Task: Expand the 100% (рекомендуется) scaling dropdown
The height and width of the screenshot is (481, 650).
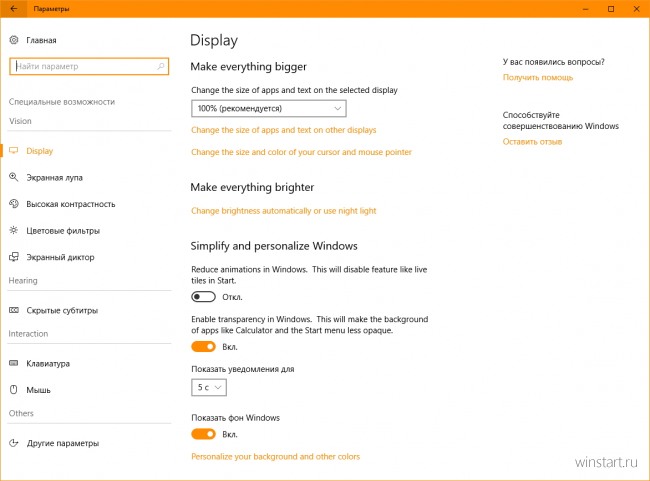Action: pyautogui.click(x=269, y=109)
